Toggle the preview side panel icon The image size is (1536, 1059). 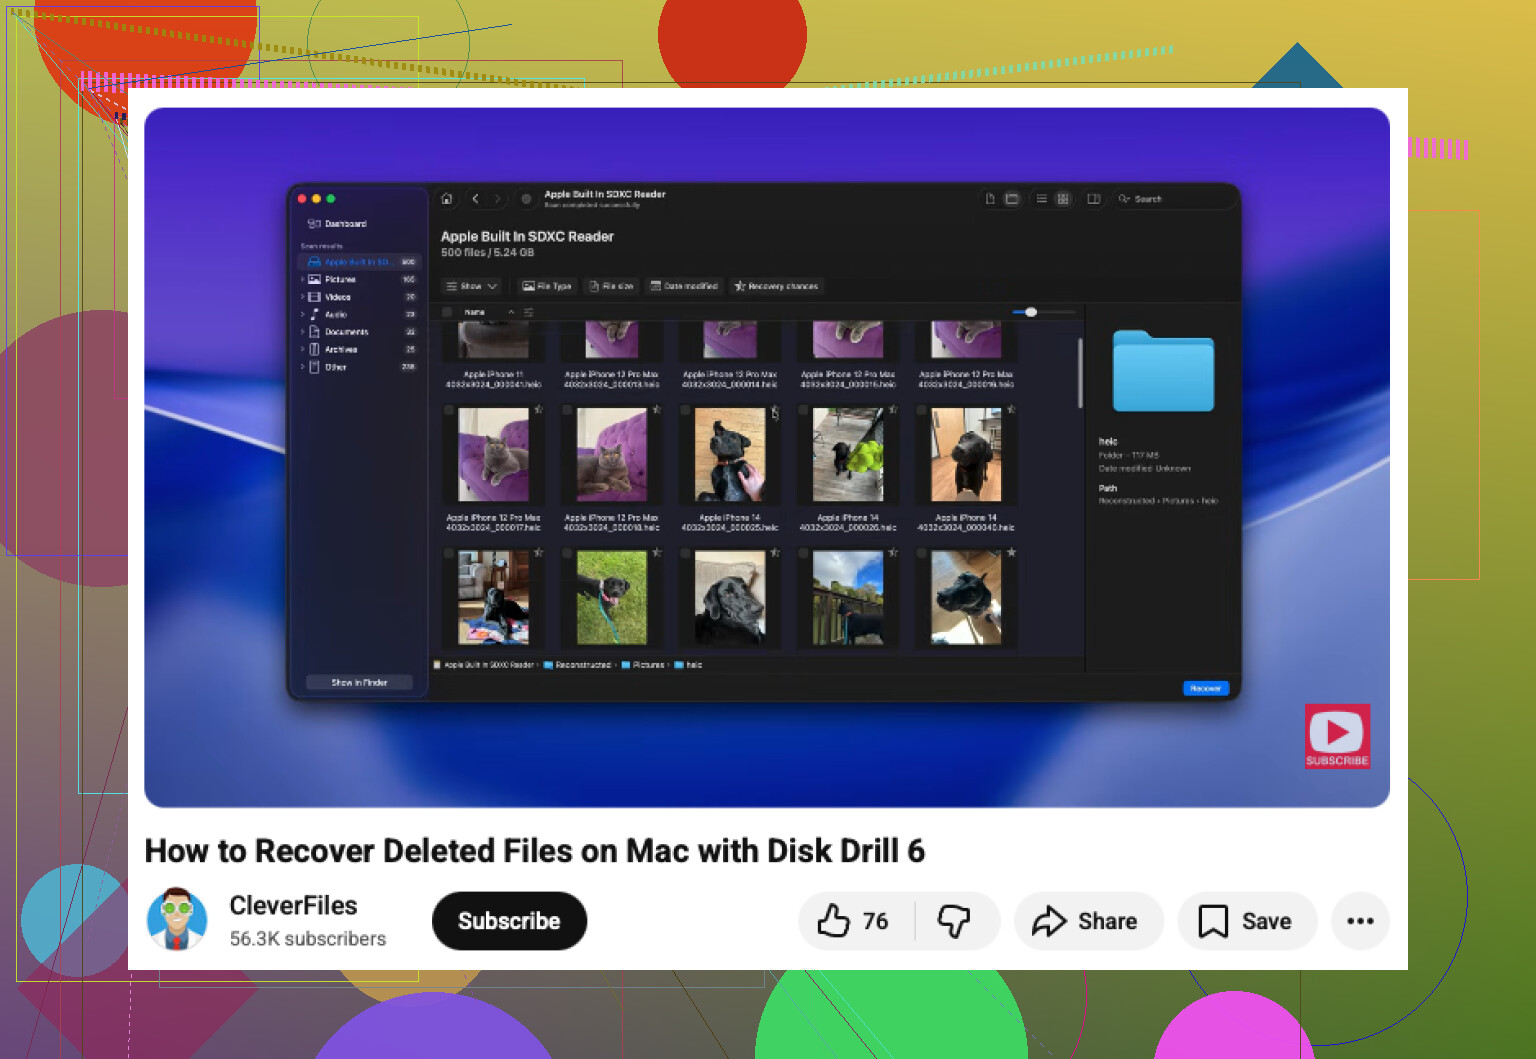pyautogui.click(x=1094, y=199)
